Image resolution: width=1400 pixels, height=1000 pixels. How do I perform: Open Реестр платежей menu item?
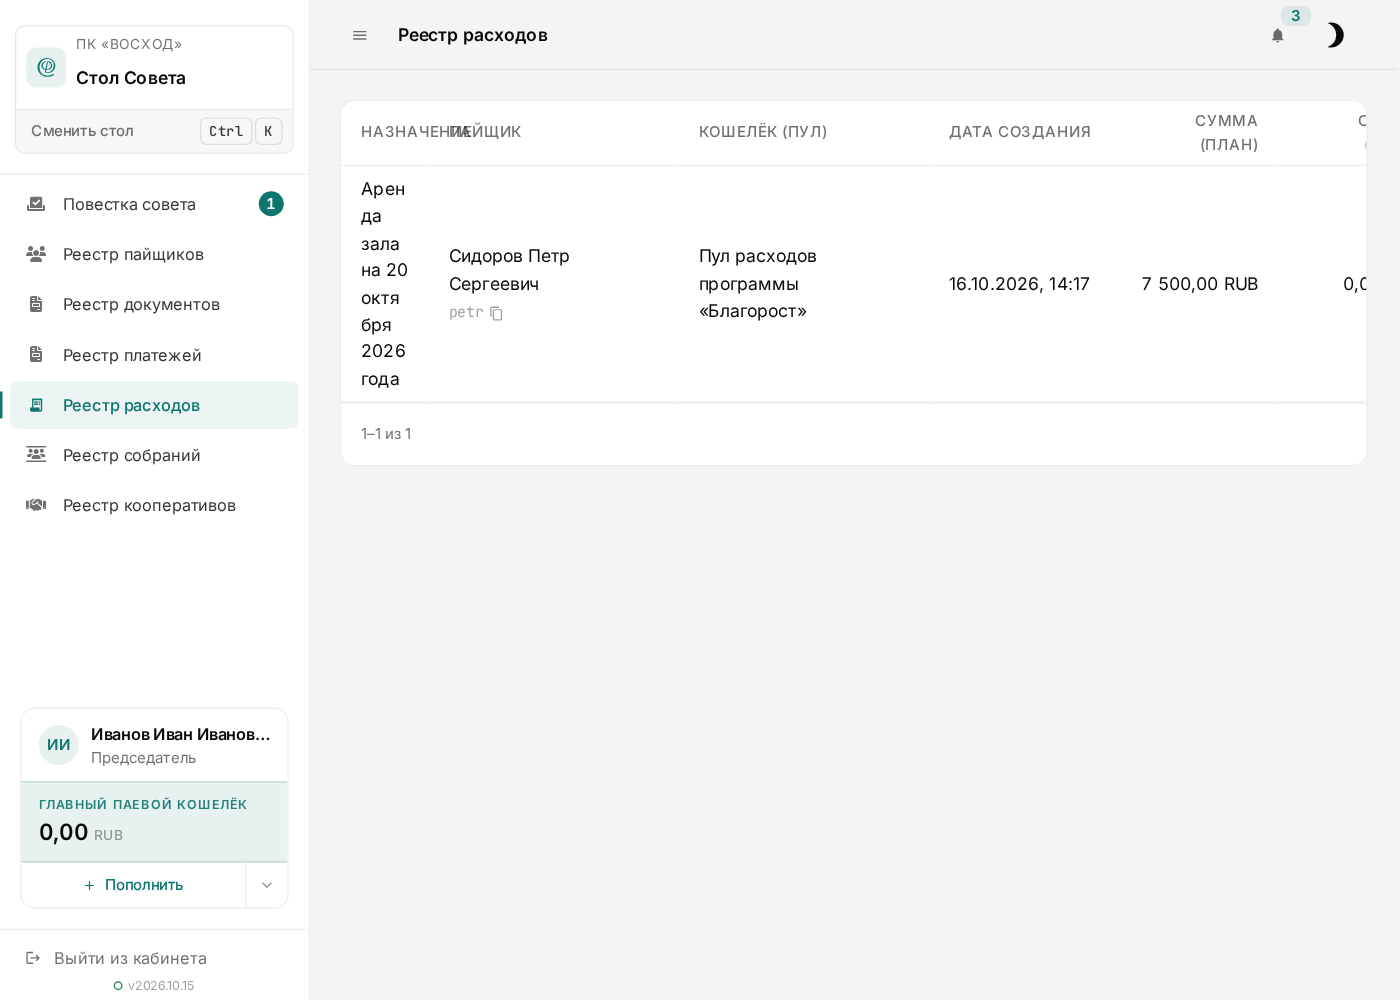click(155, 355)
